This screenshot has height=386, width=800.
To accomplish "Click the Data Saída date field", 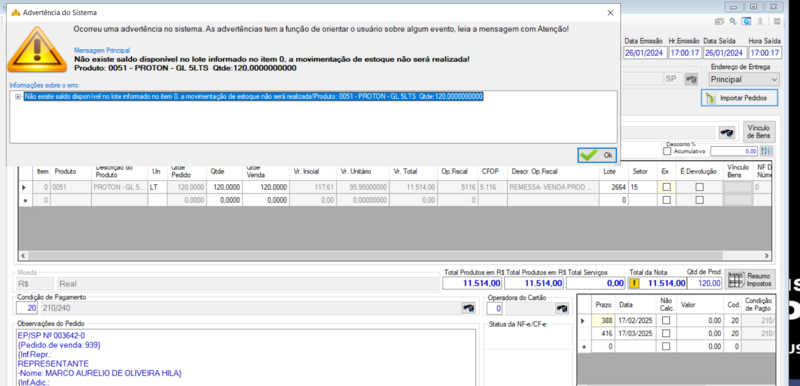I will point(723,53).
